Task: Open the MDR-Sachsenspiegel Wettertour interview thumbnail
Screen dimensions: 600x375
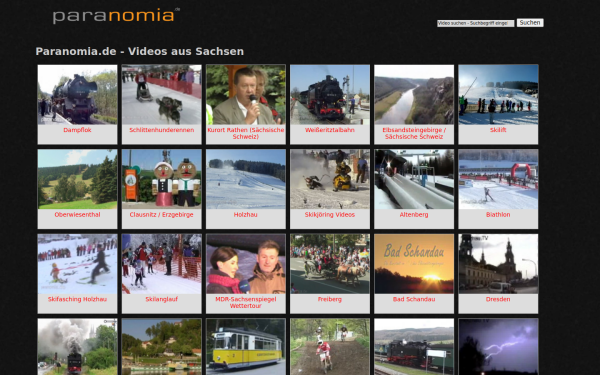Action: [246, 264]
